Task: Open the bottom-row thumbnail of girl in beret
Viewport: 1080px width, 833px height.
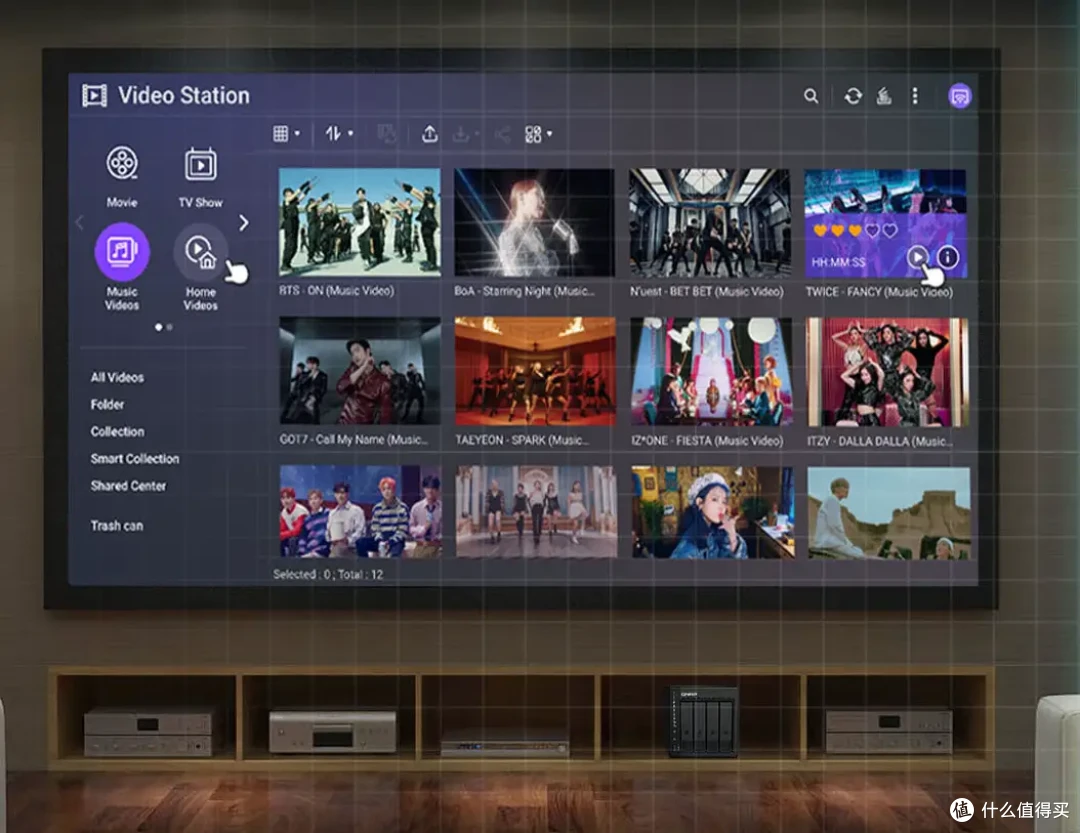Action: (713, 512)
